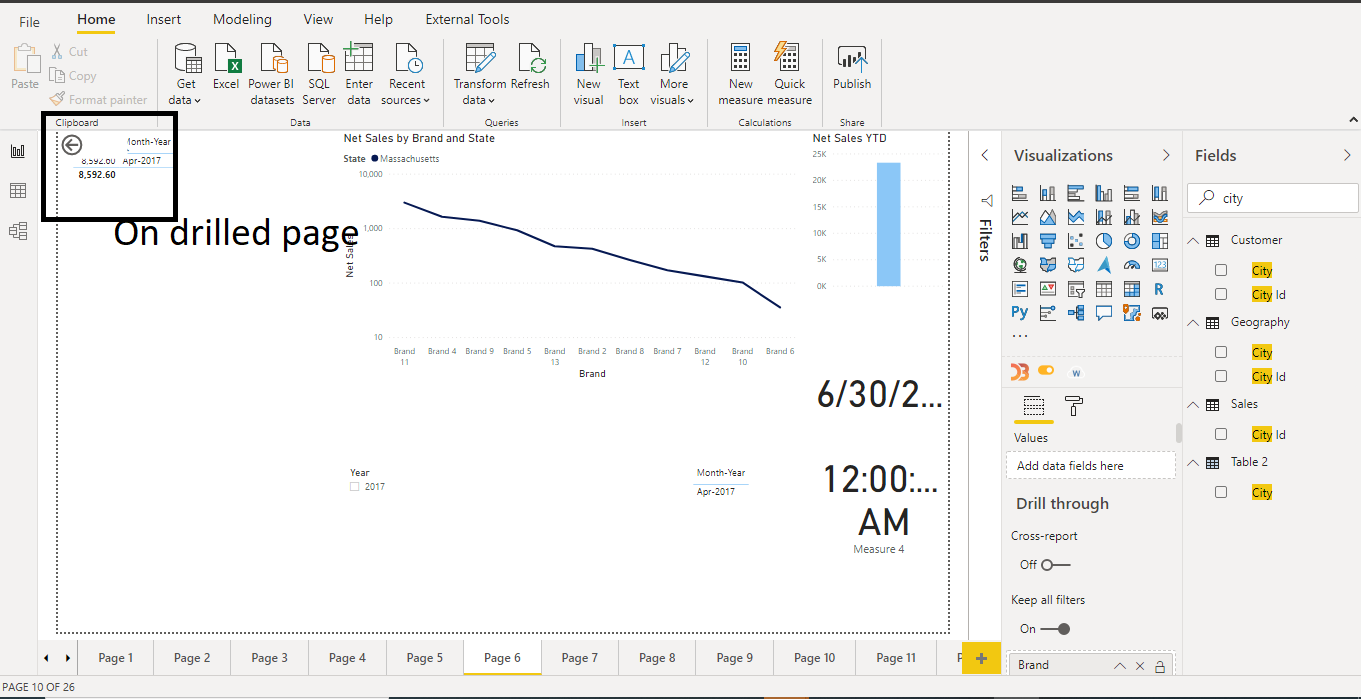Expand the Filters pane
The width and height of the screenshot is (1361, 699).
[985, 155]
